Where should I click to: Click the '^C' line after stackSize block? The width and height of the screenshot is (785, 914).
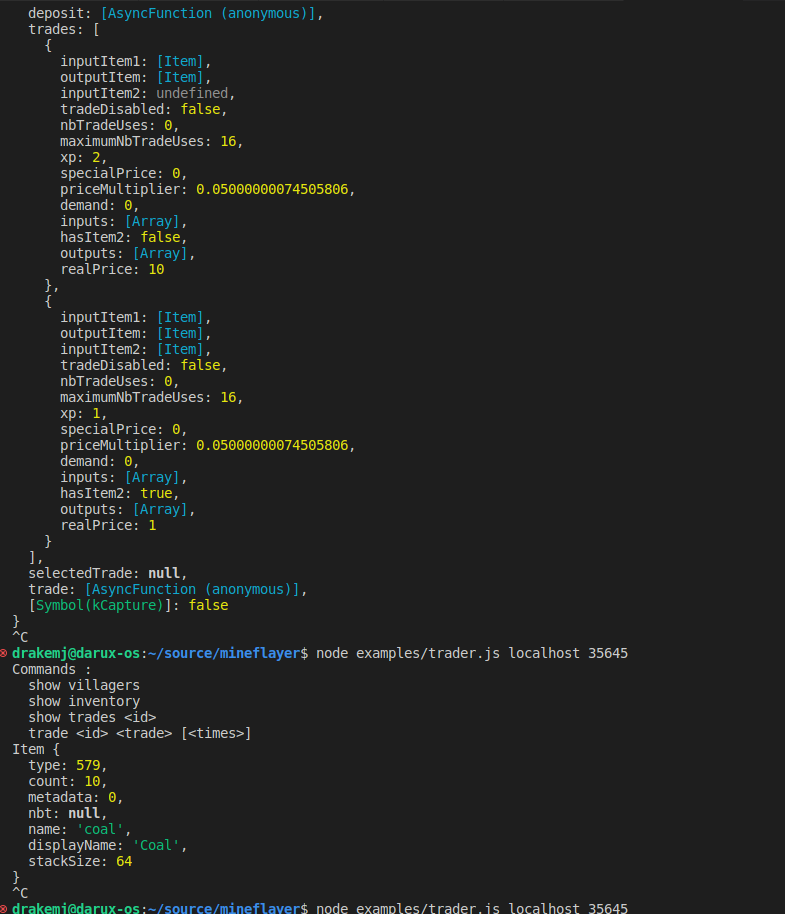pos(20,893)
